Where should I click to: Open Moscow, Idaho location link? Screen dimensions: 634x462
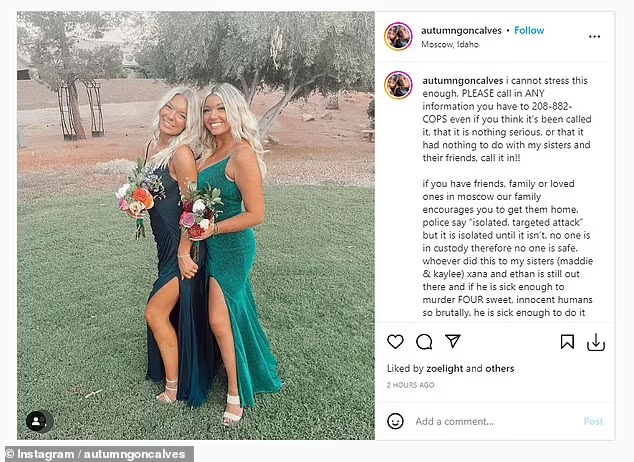(x=450, y=44)
